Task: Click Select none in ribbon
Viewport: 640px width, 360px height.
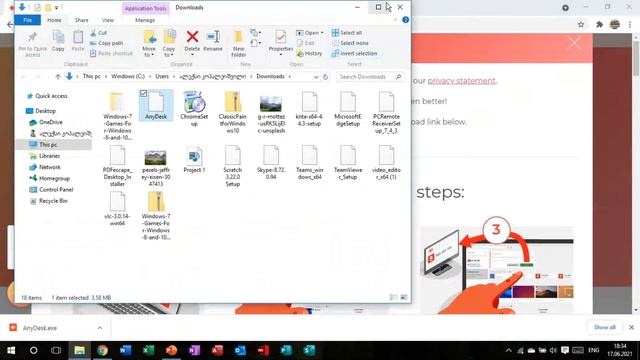Action: [350, 43]
